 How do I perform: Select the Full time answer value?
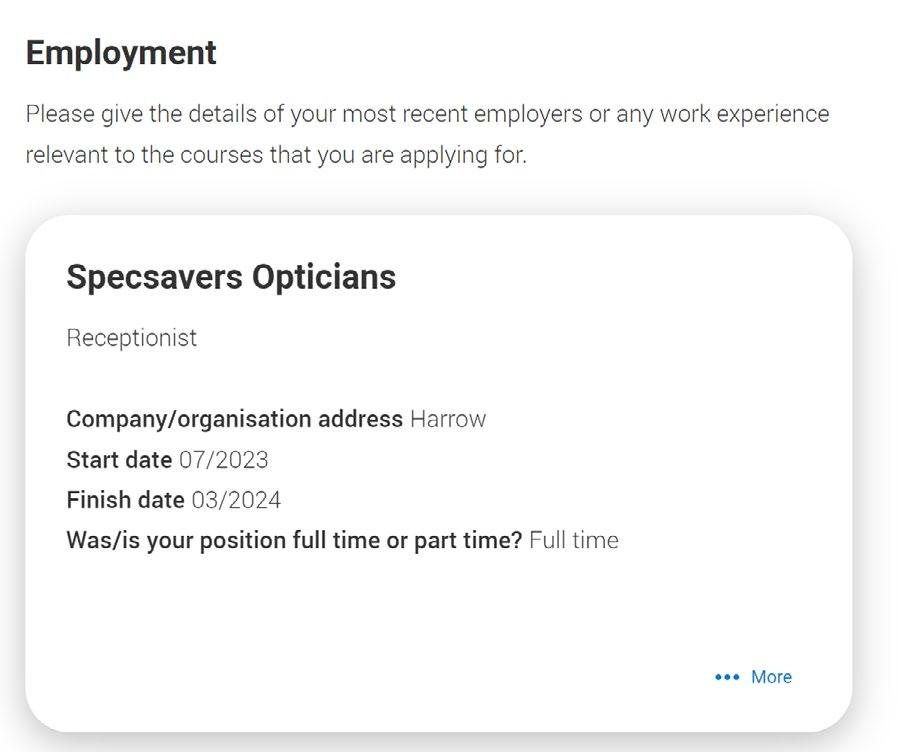click(x=574, y=541)
